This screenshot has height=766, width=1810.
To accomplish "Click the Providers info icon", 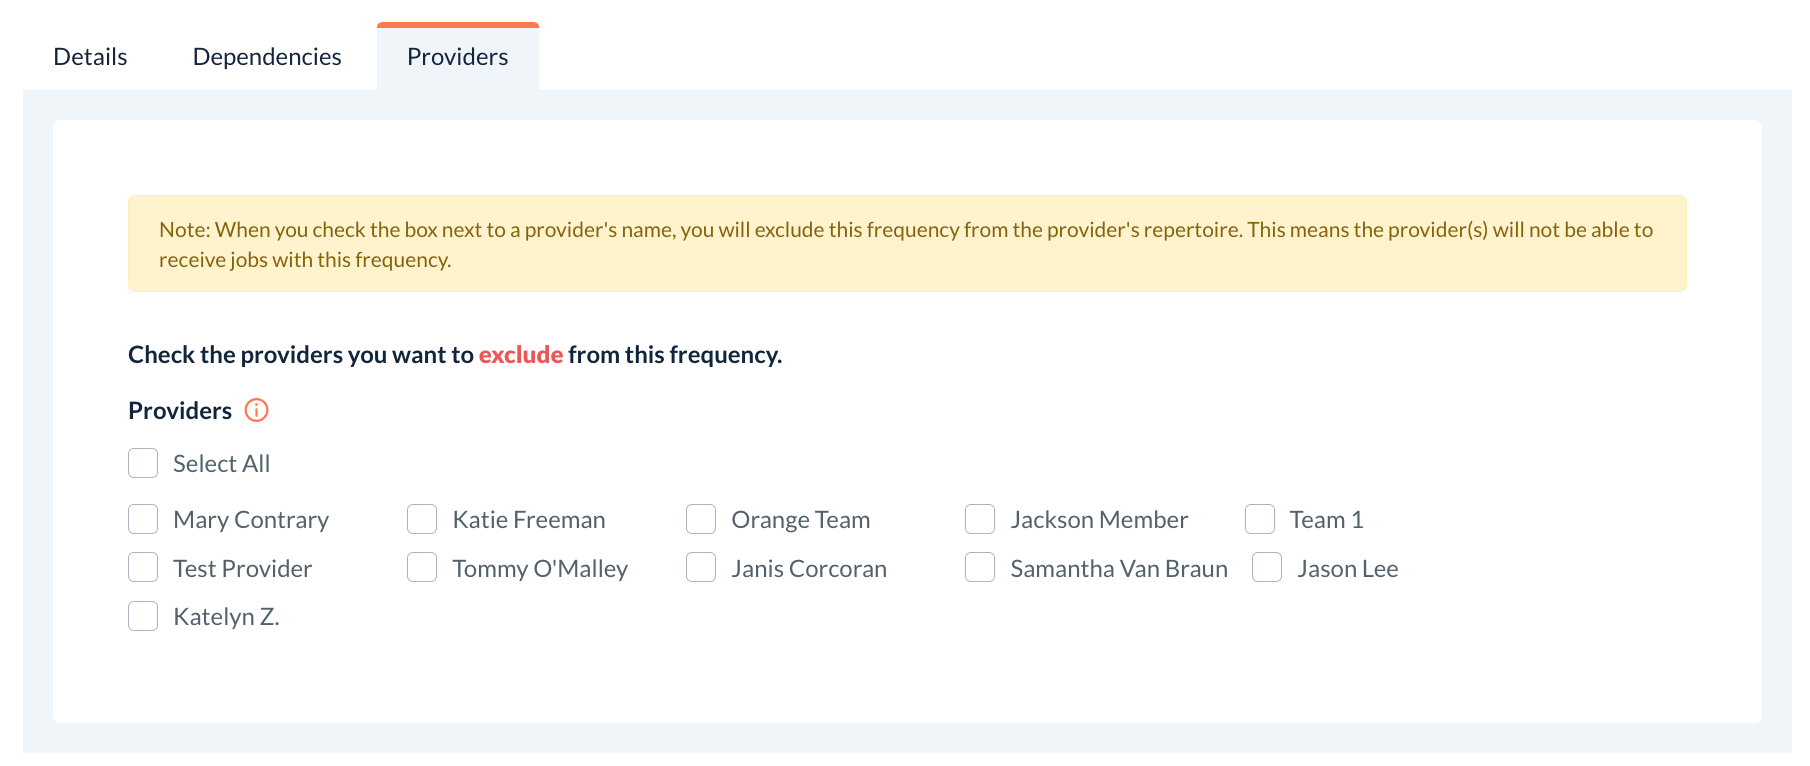I will coord(257,410).
